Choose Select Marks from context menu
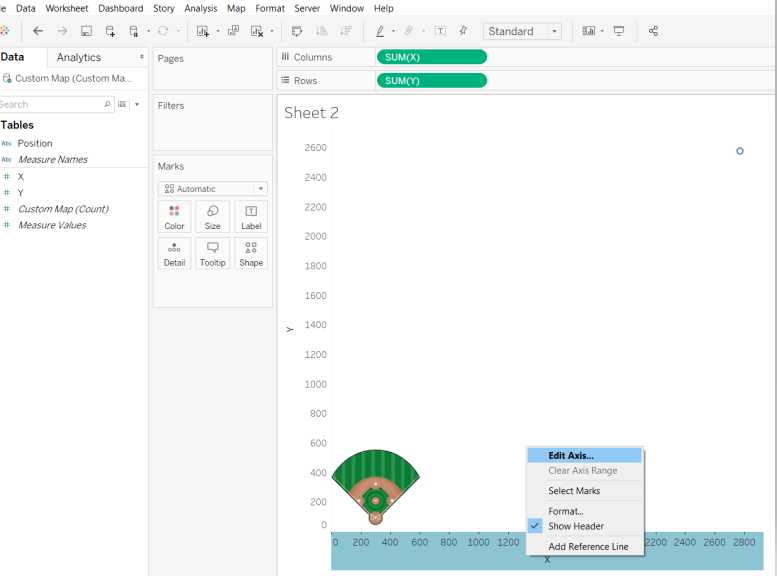The width and height of the screenshot is (777, 576). pyautogui.click(x=585, y=491)
